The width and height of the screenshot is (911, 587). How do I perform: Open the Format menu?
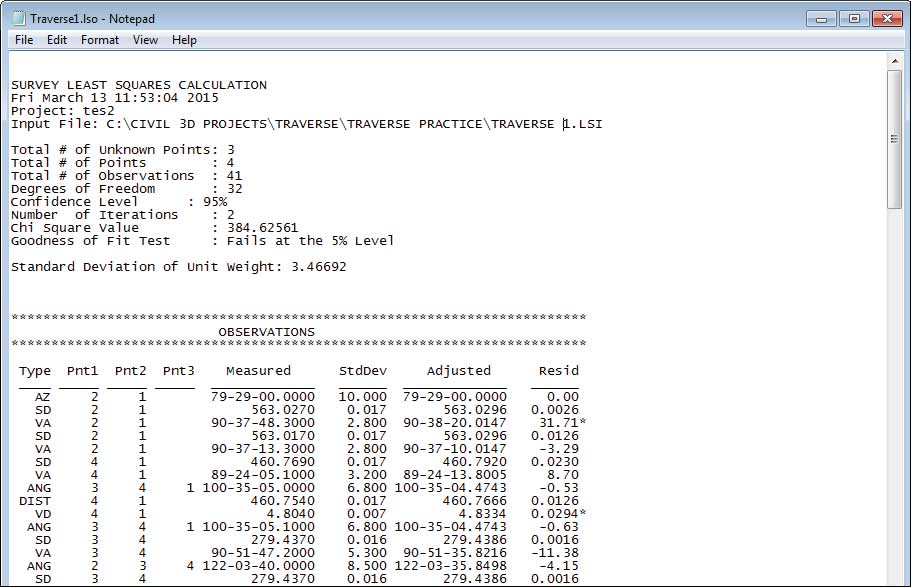100,40
